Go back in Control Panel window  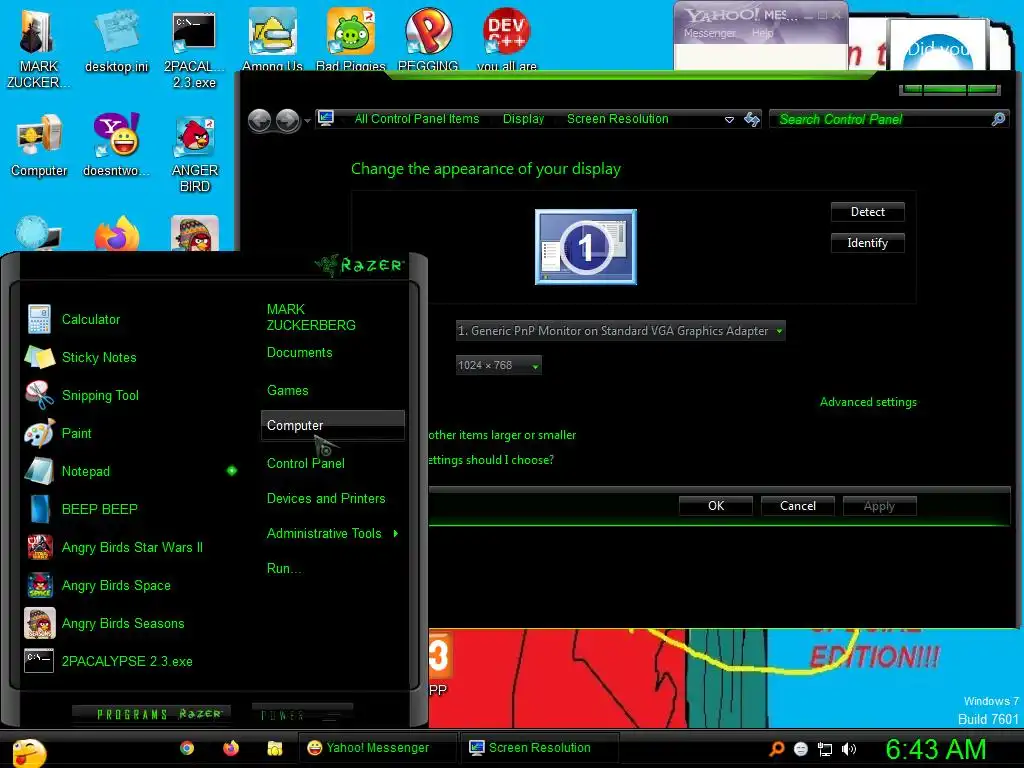click(x=260, y=120)
